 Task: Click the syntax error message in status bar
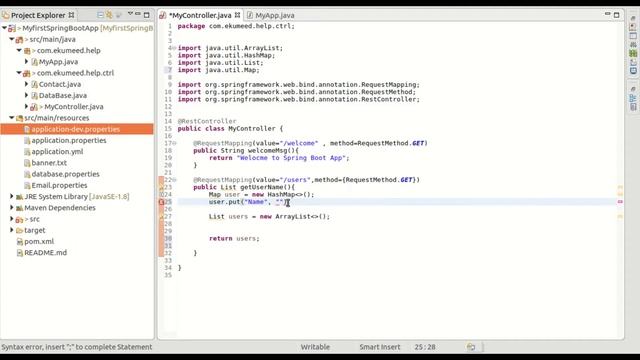coord(77,347)
